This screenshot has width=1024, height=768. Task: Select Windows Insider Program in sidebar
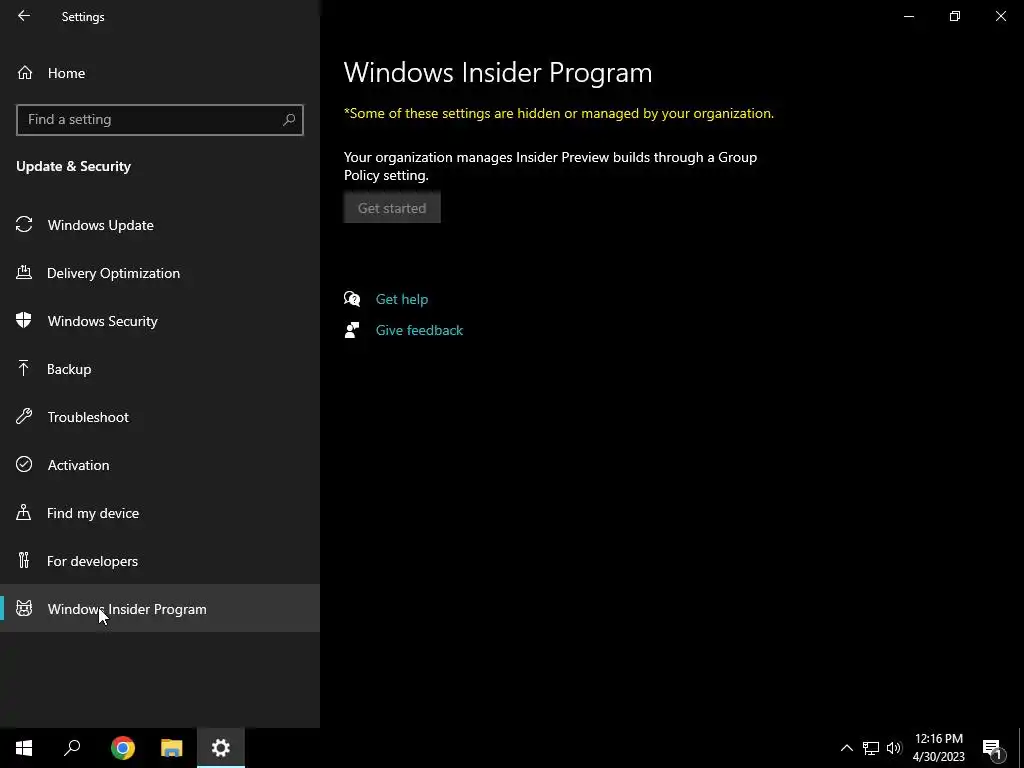coord(160,609)
